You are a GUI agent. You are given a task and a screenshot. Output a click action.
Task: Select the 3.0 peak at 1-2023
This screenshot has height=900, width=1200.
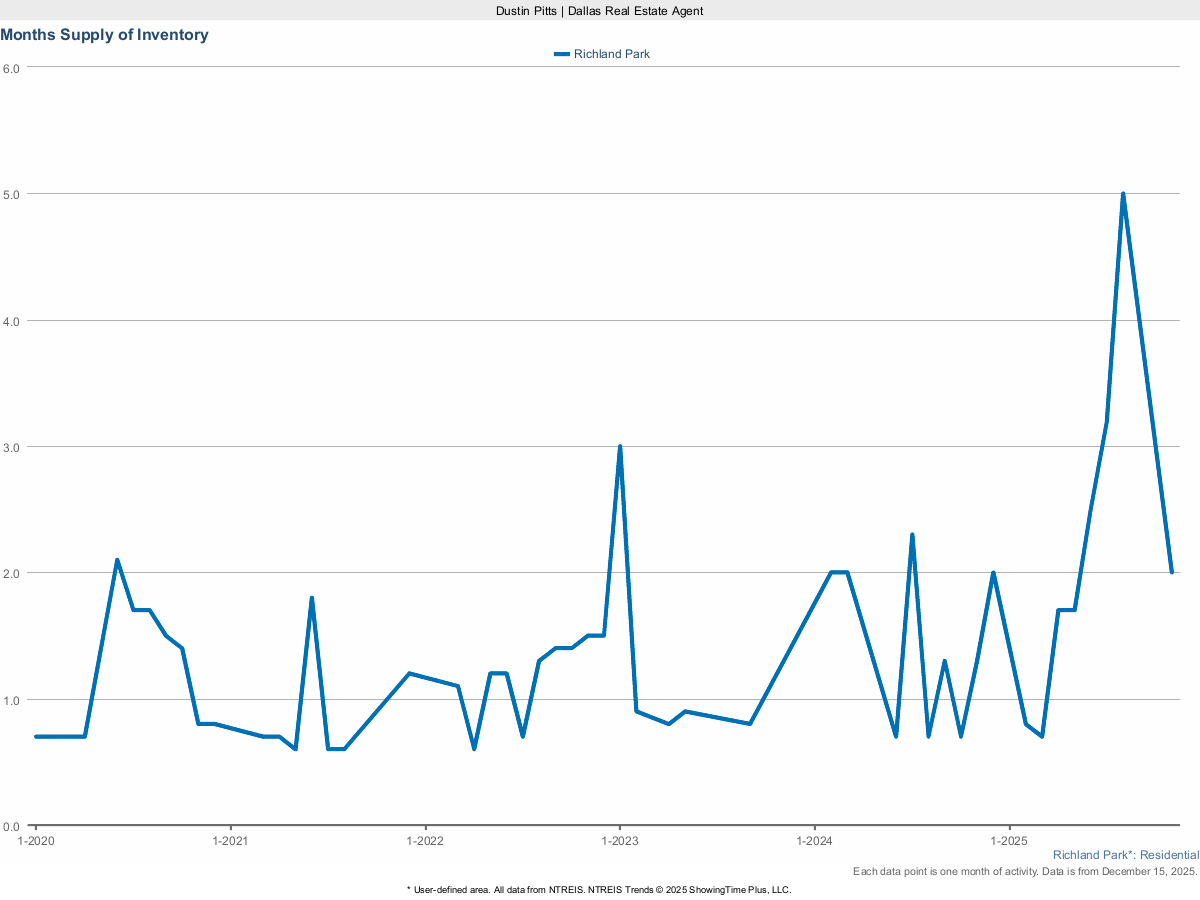[x=620, y=447]
